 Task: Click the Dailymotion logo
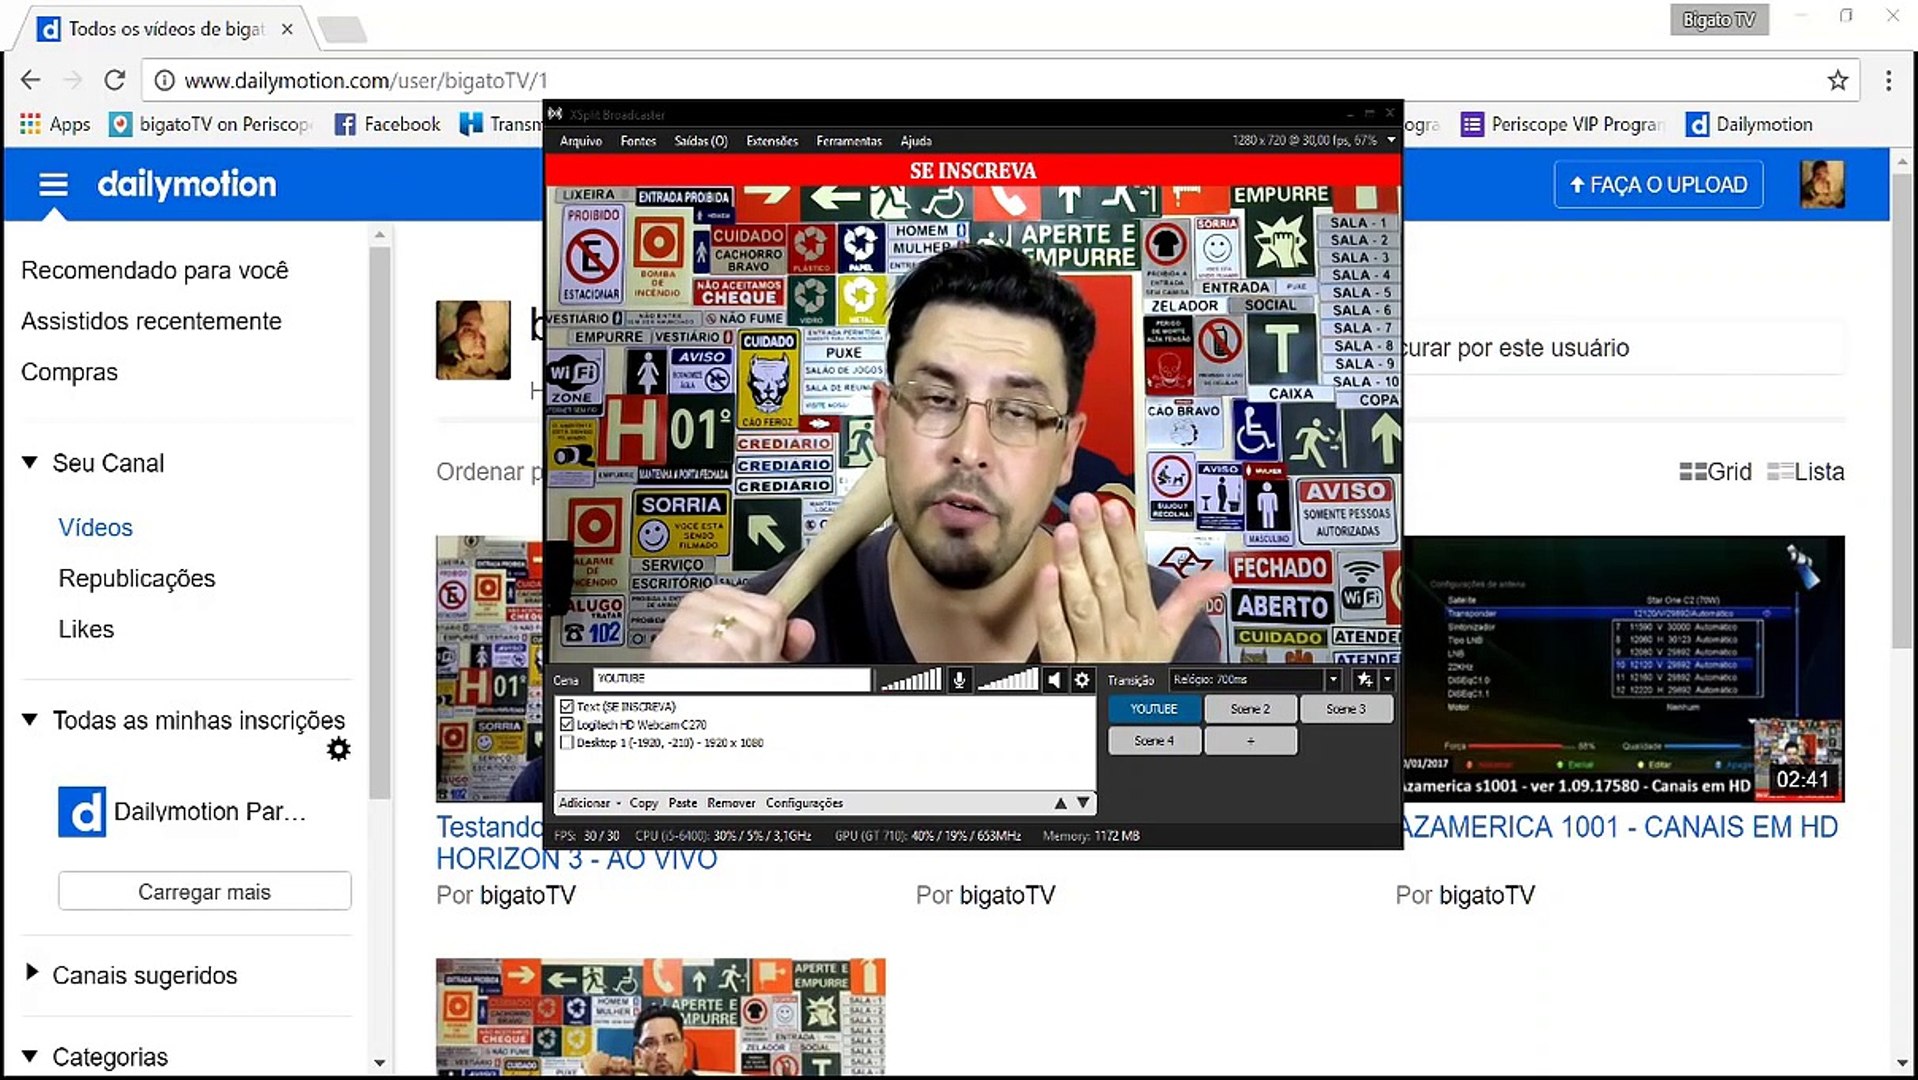click(x=186, y=184)
